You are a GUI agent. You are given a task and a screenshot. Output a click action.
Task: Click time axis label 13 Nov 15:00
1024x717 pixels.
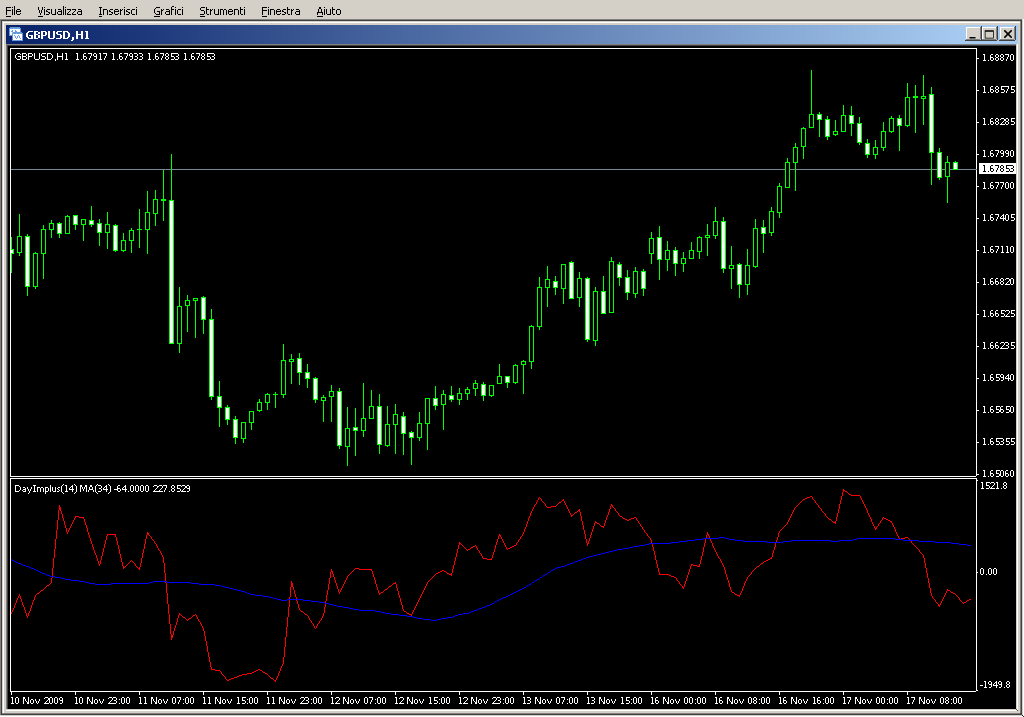614,701
